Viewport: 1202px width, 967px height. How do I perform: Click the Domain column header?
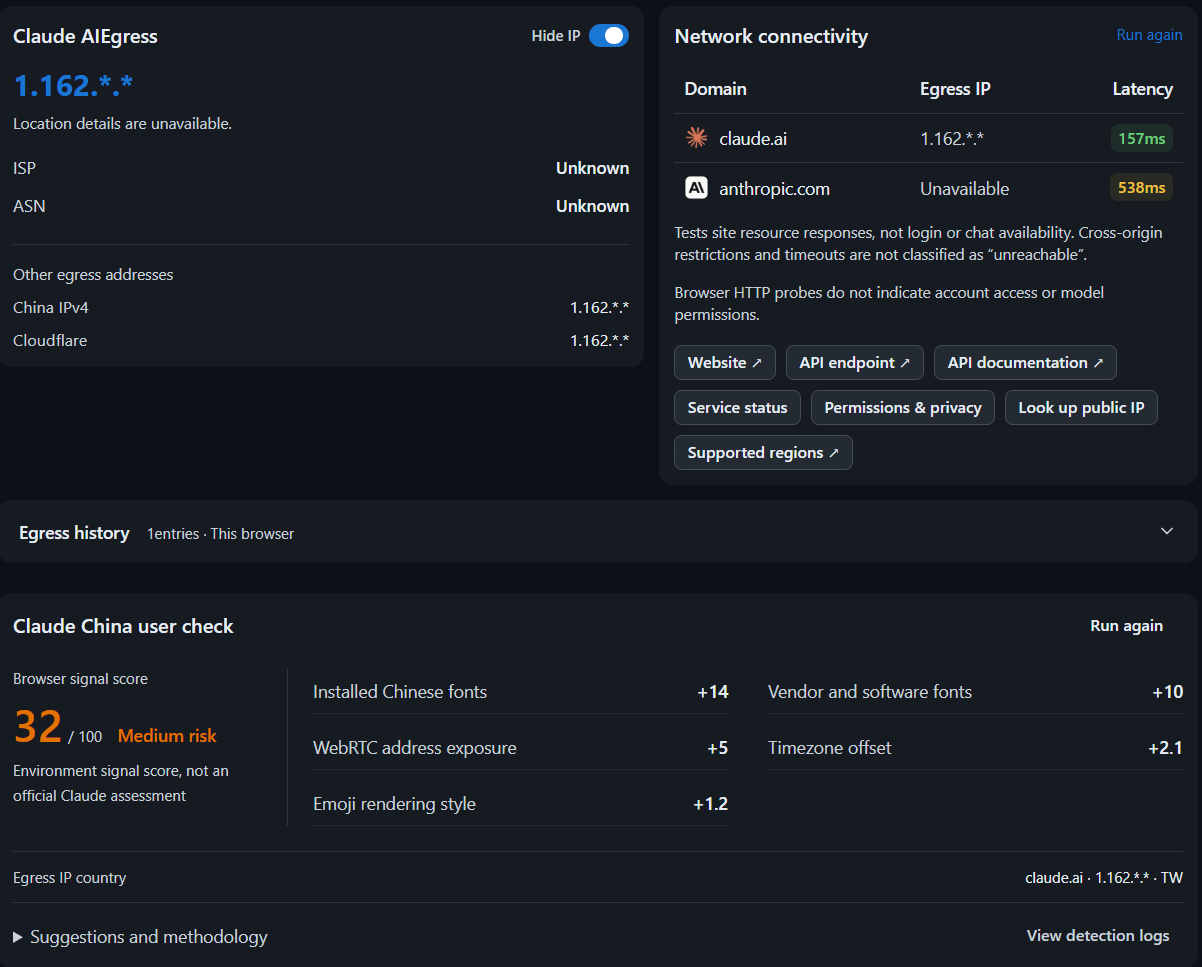(x=716, y=89)
